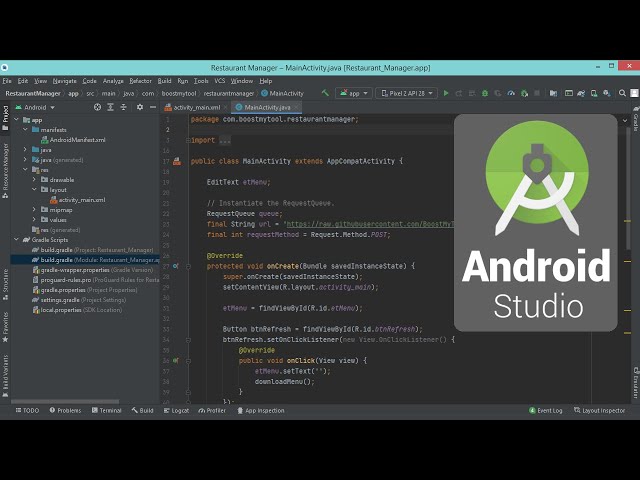
Task: Open the Pixel 2 API 28 device dropdown
Action: pos(407,93)
